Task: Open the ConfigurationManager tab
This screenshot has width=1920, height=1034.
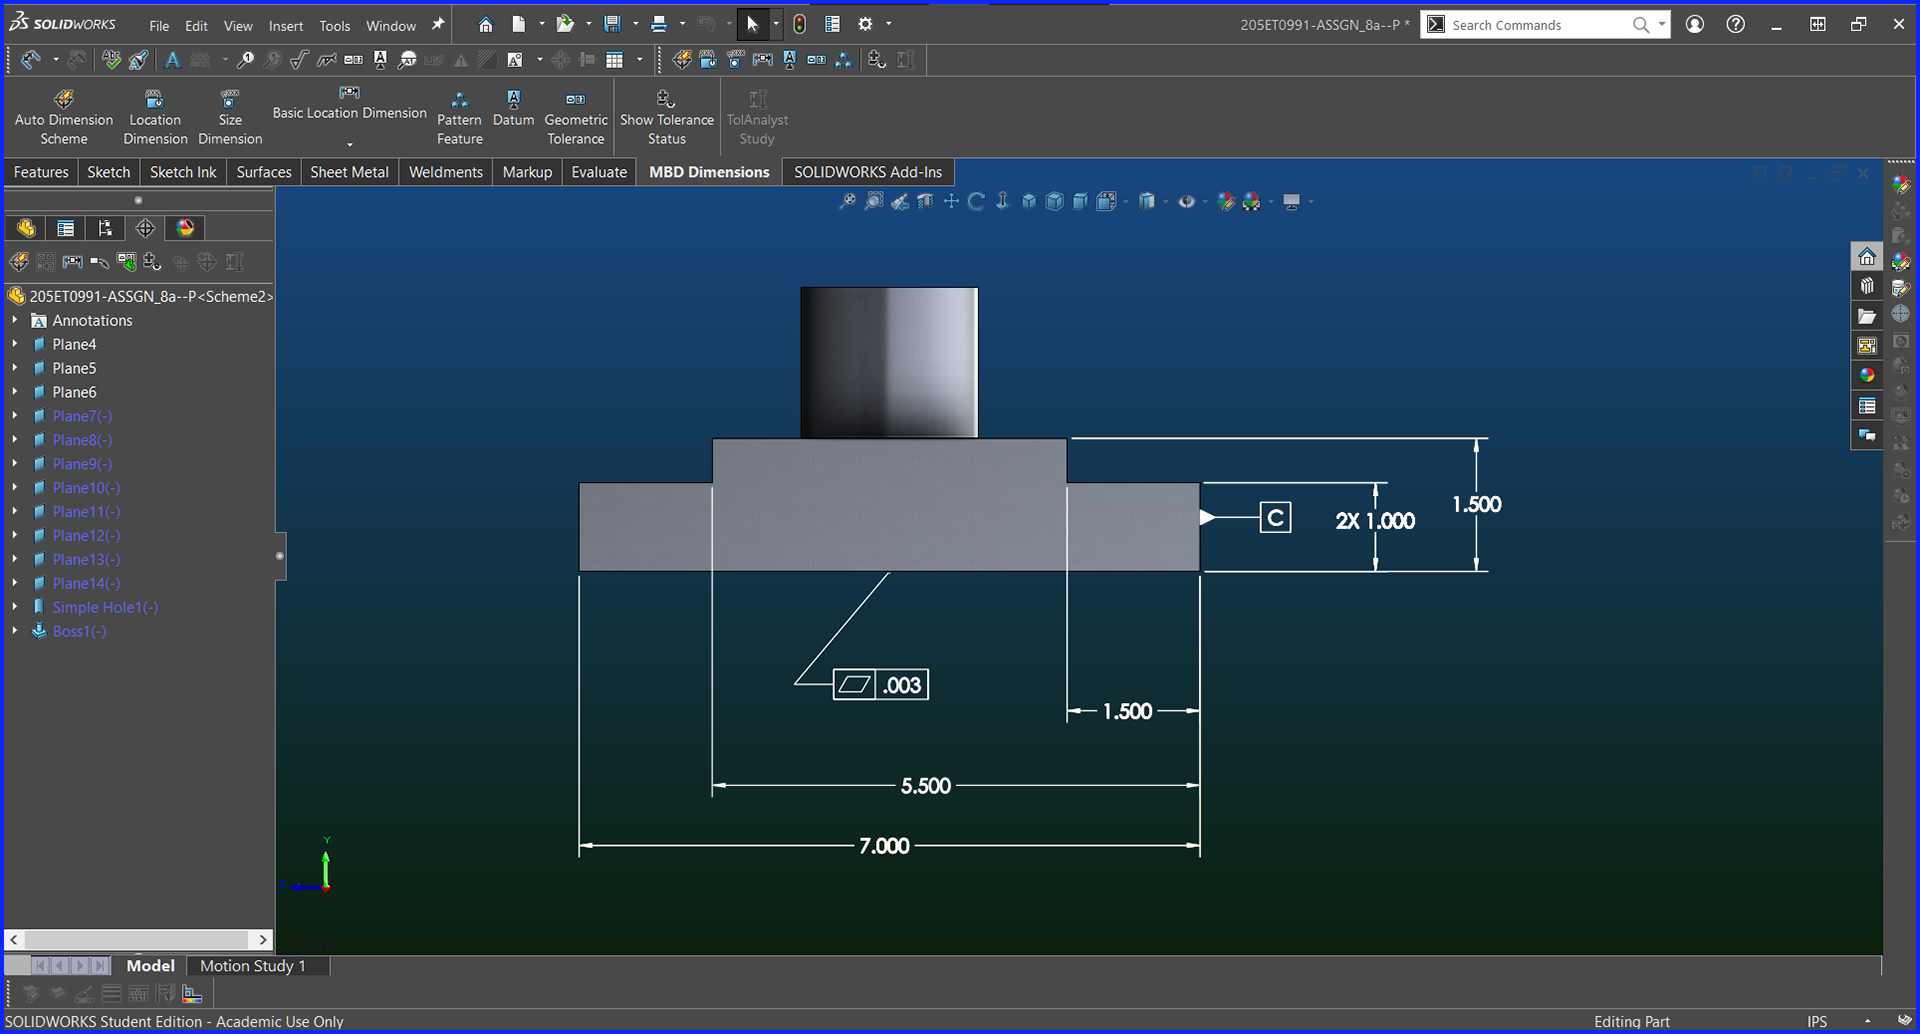Action: pyautogui.click(x=105, y=228)
